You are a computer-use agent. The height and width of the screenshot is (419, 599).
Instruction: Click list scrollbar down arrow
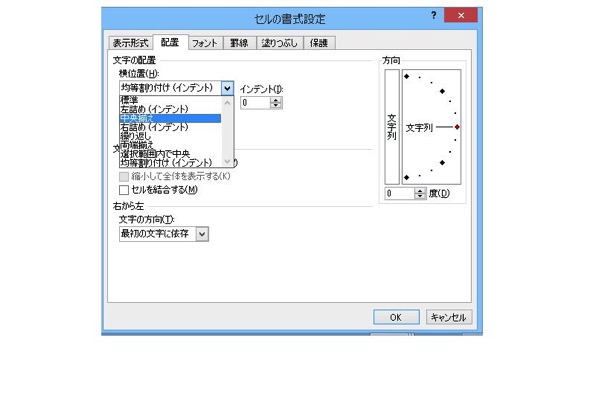point(227,162)
